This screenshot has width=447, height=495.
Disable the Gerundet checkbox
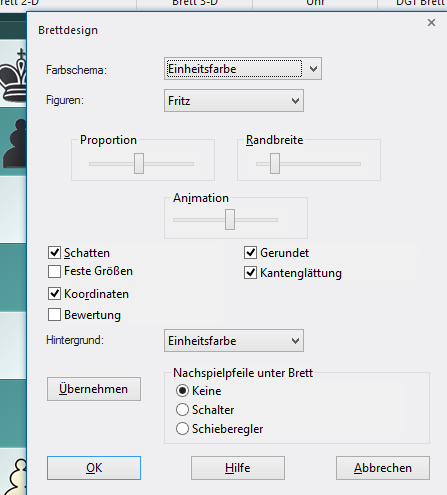pos(250,253)
